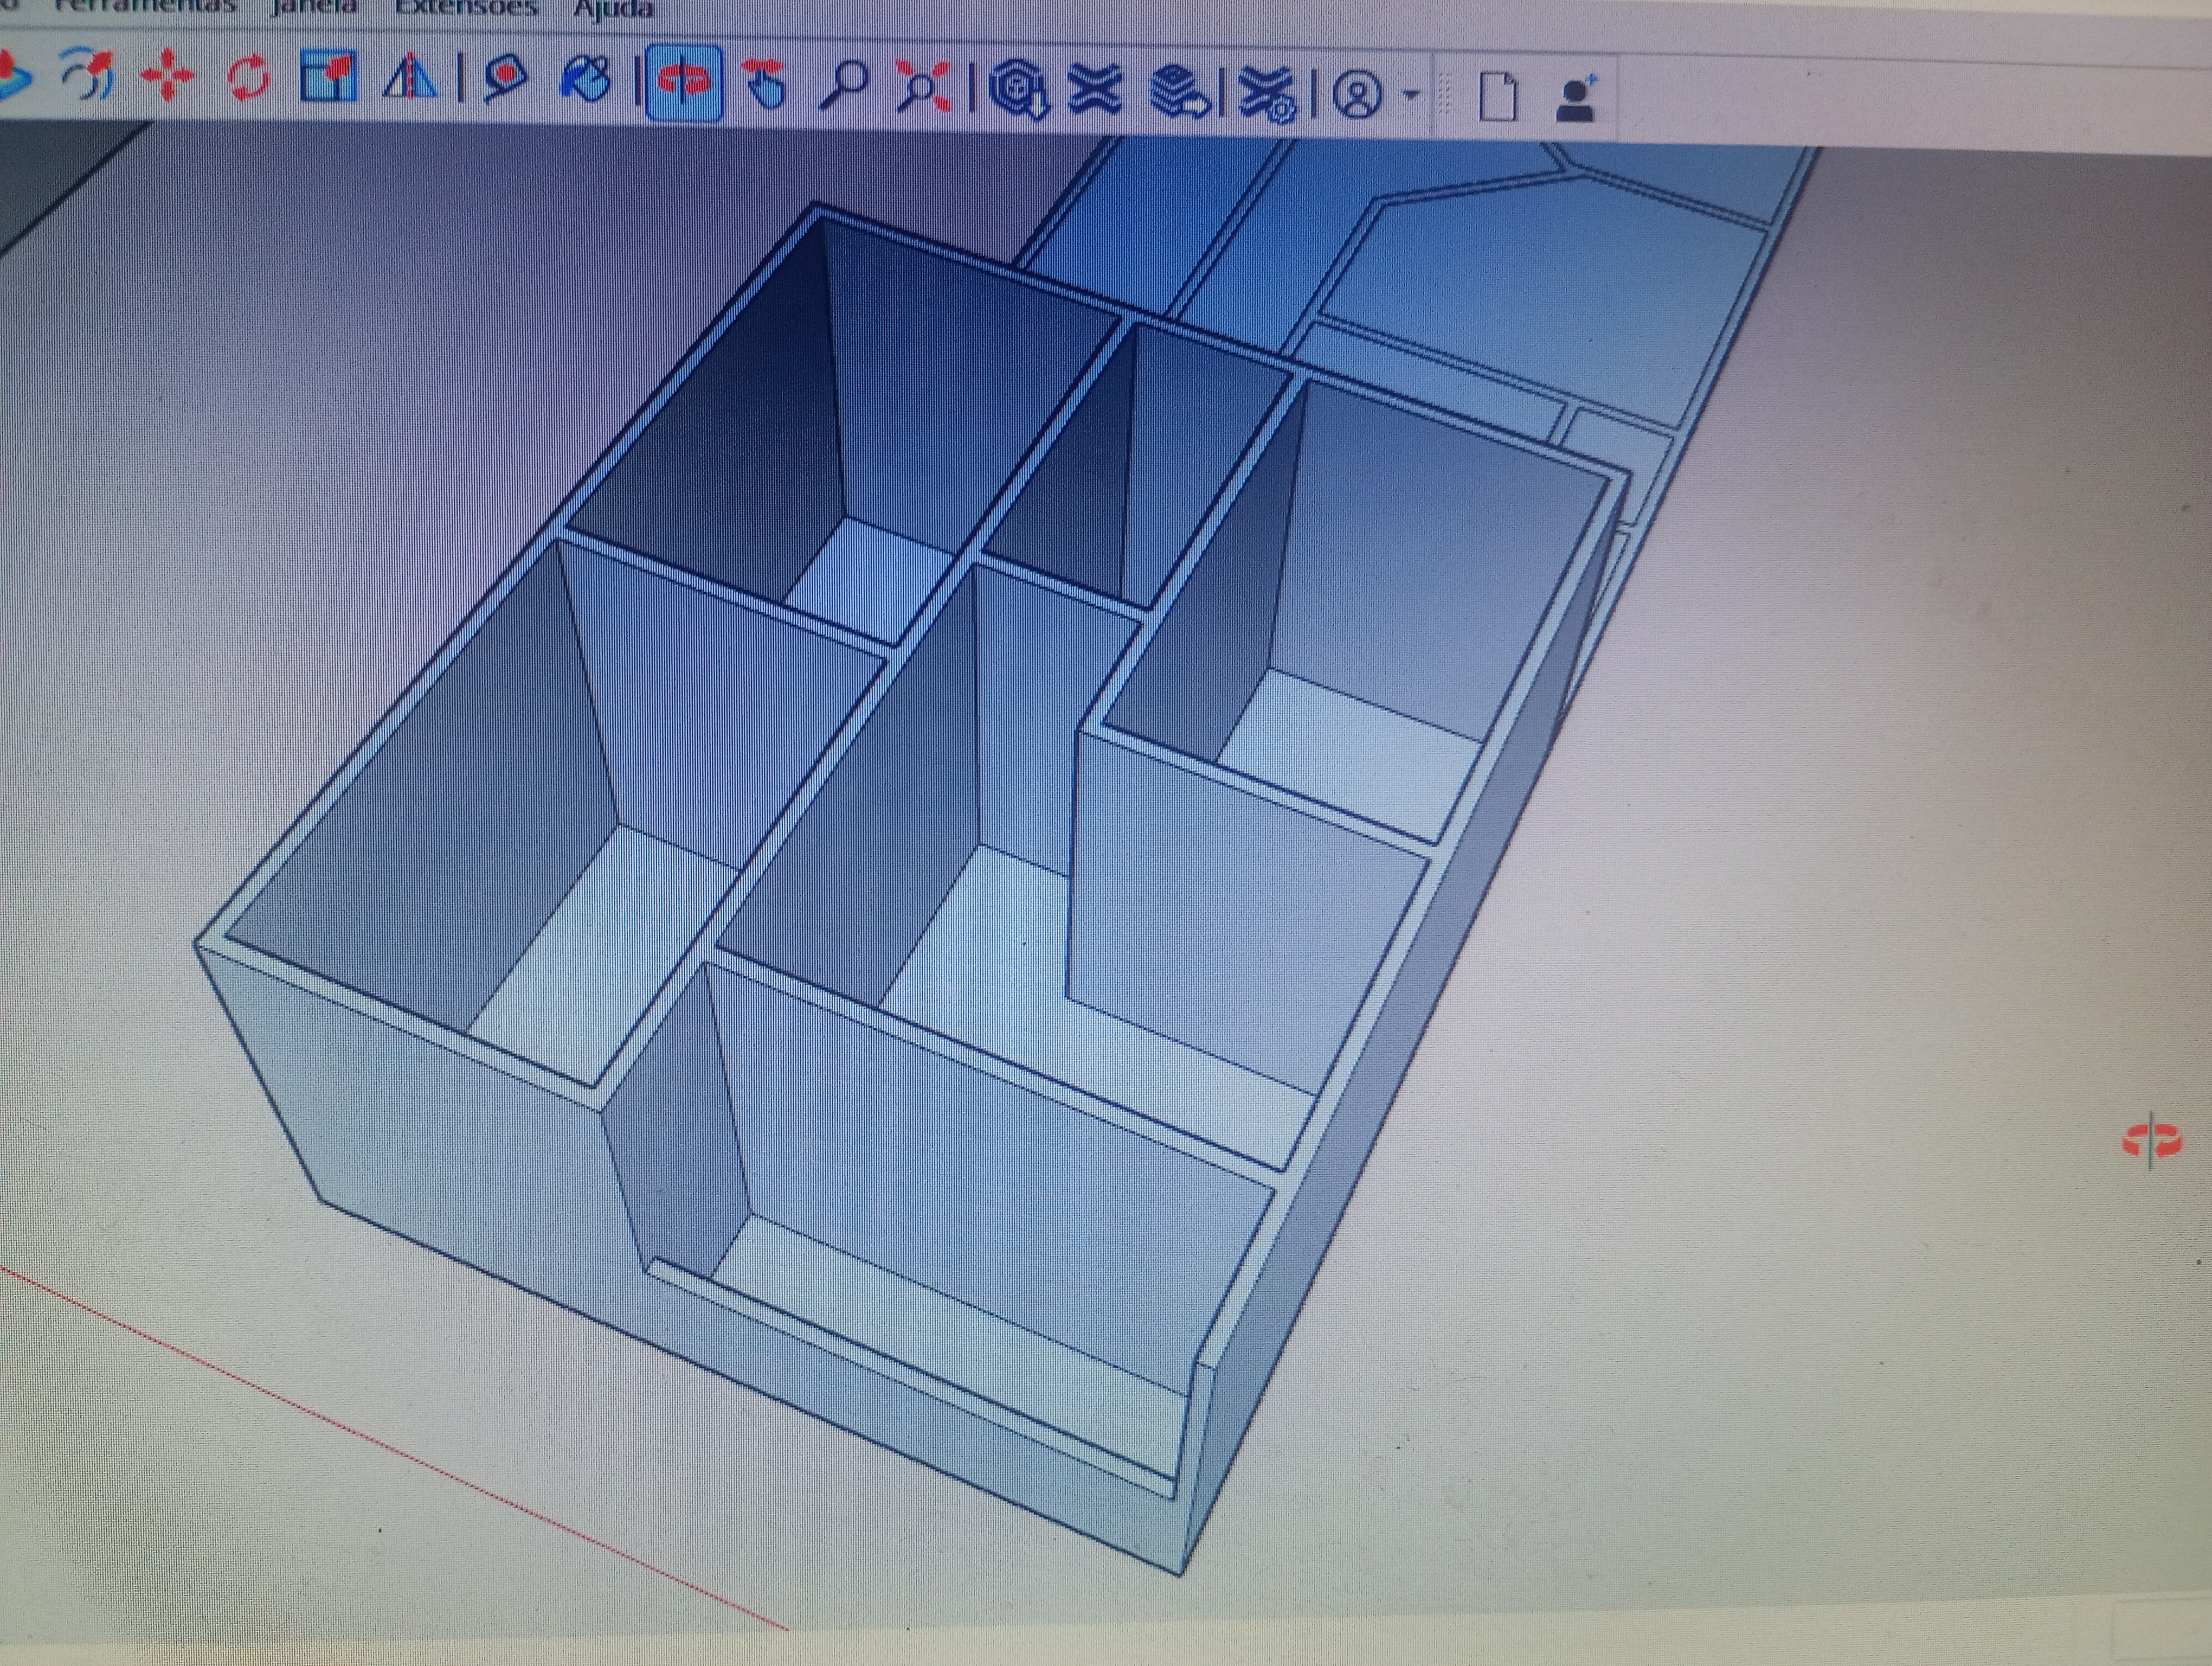This screenshot has height=1666, width=2212.
Task: Open the Ajuda menu
Action: 614,9
